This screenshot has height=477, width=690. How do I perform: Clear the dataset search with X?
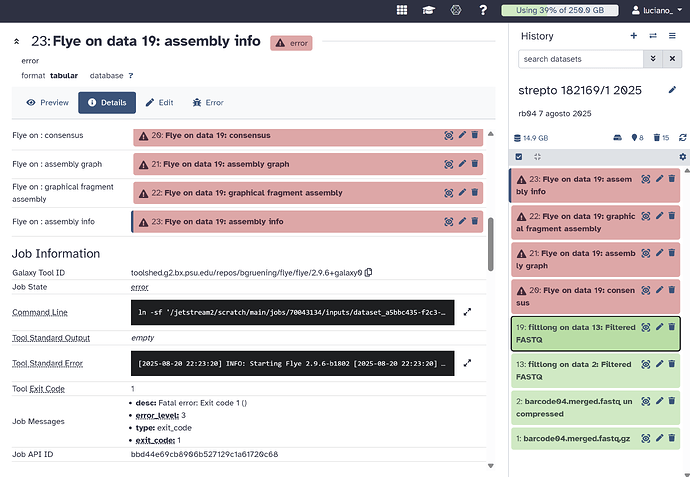point(672,59)
